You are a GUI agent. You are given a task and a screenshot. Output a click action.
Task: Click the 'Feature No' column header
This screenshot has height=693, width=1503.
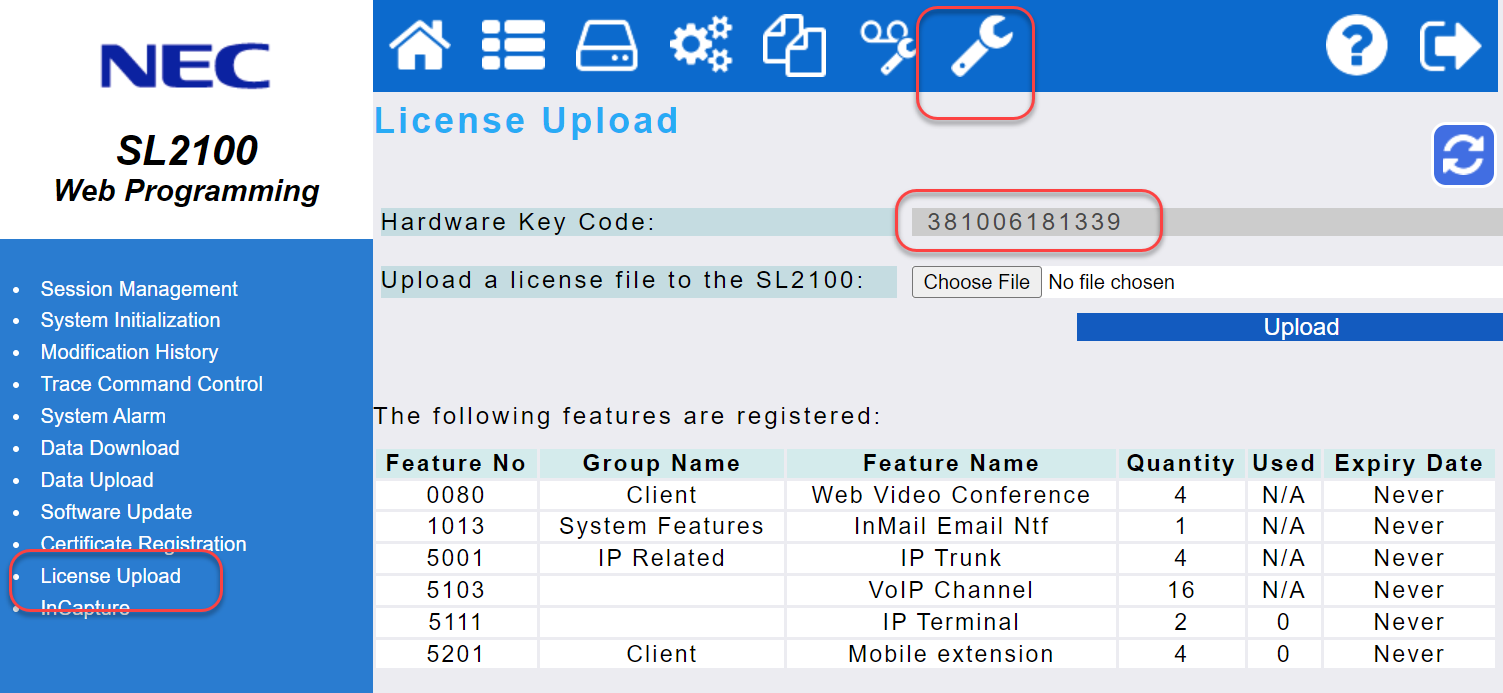pos(456,463)
